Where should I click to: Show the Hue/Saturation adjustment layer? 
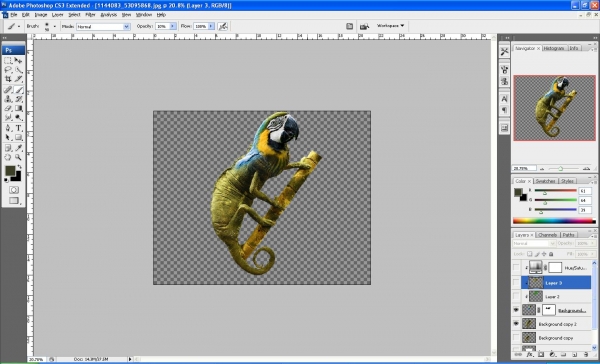pyautogui.click(x=516, y=268)
